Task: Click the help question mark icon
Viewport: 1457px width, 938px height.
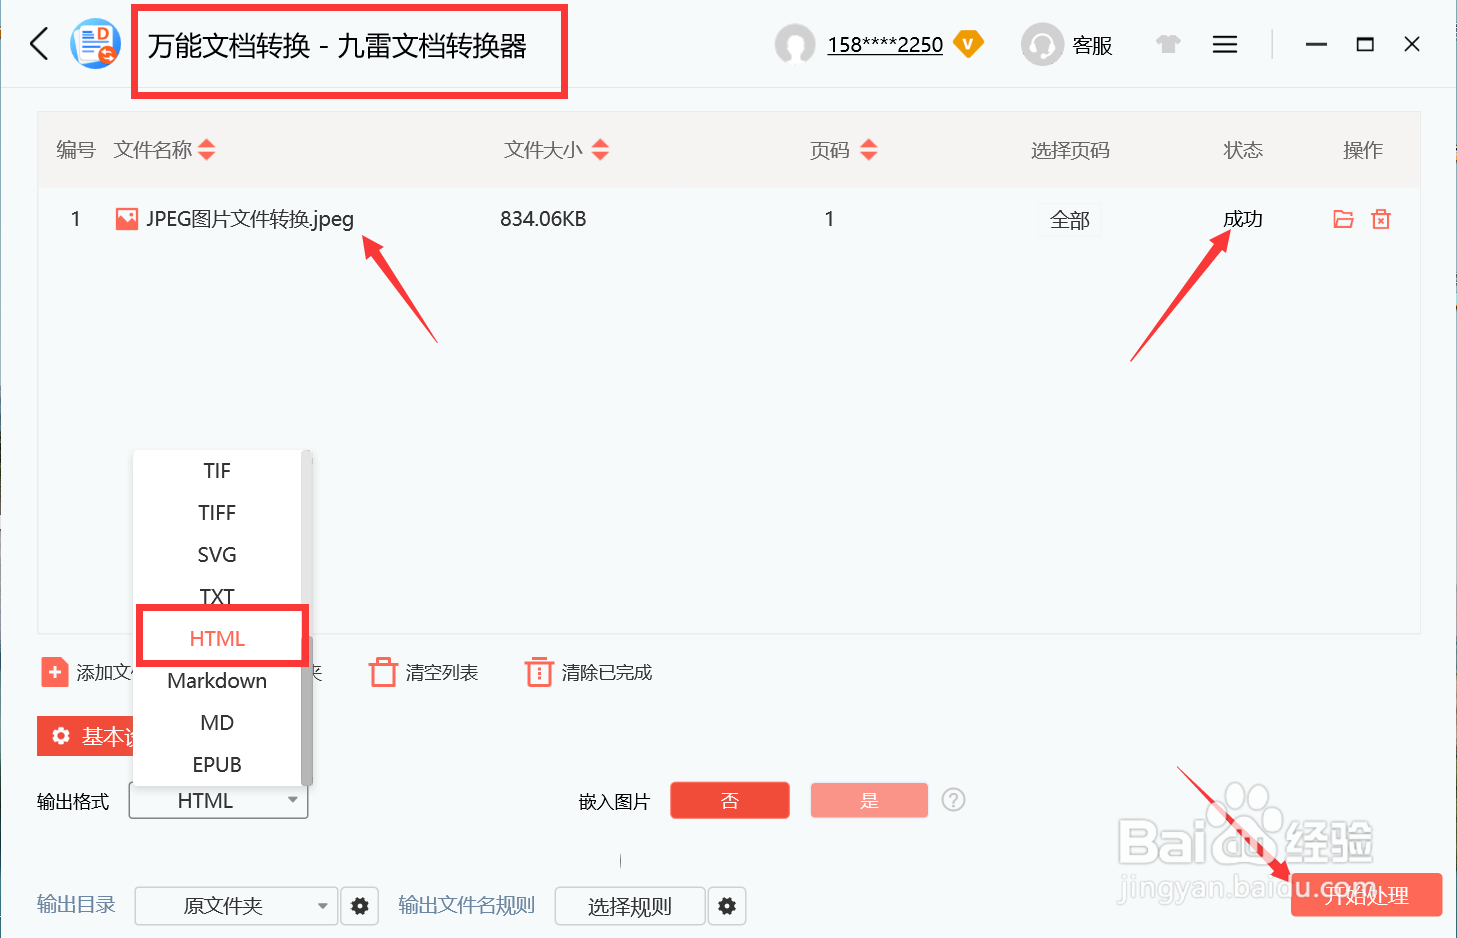Action: click(x=954, y=800)
